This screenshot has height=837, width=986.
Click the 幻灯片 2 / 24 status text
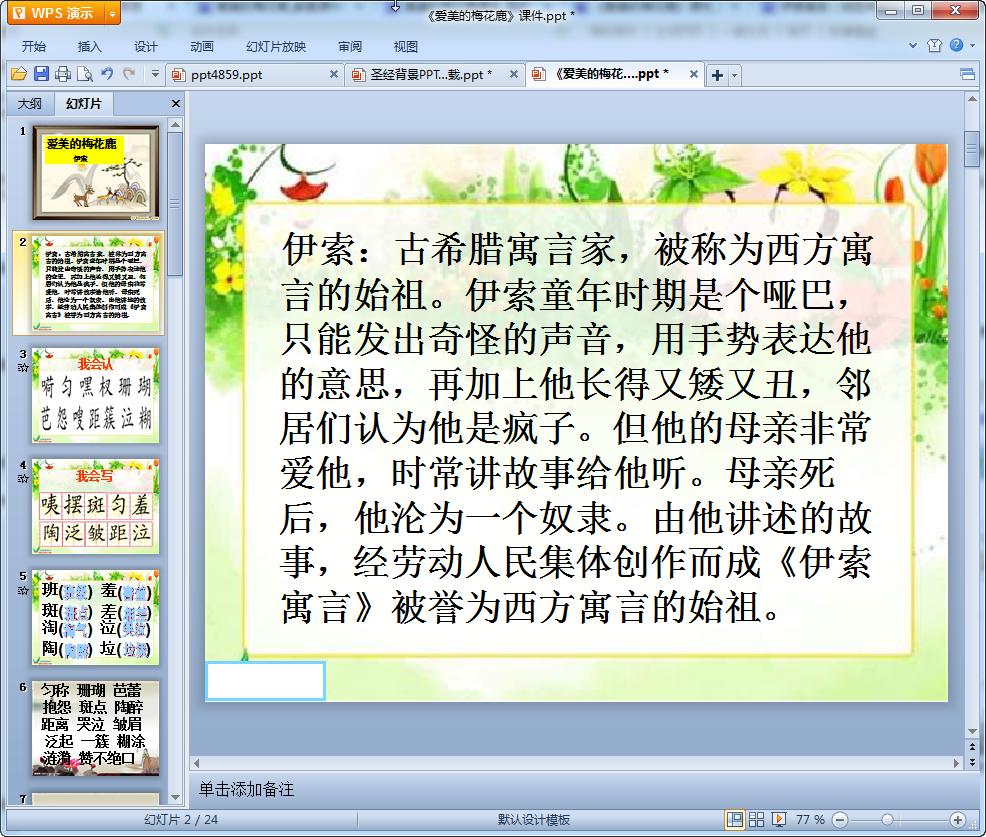point(180,819)
